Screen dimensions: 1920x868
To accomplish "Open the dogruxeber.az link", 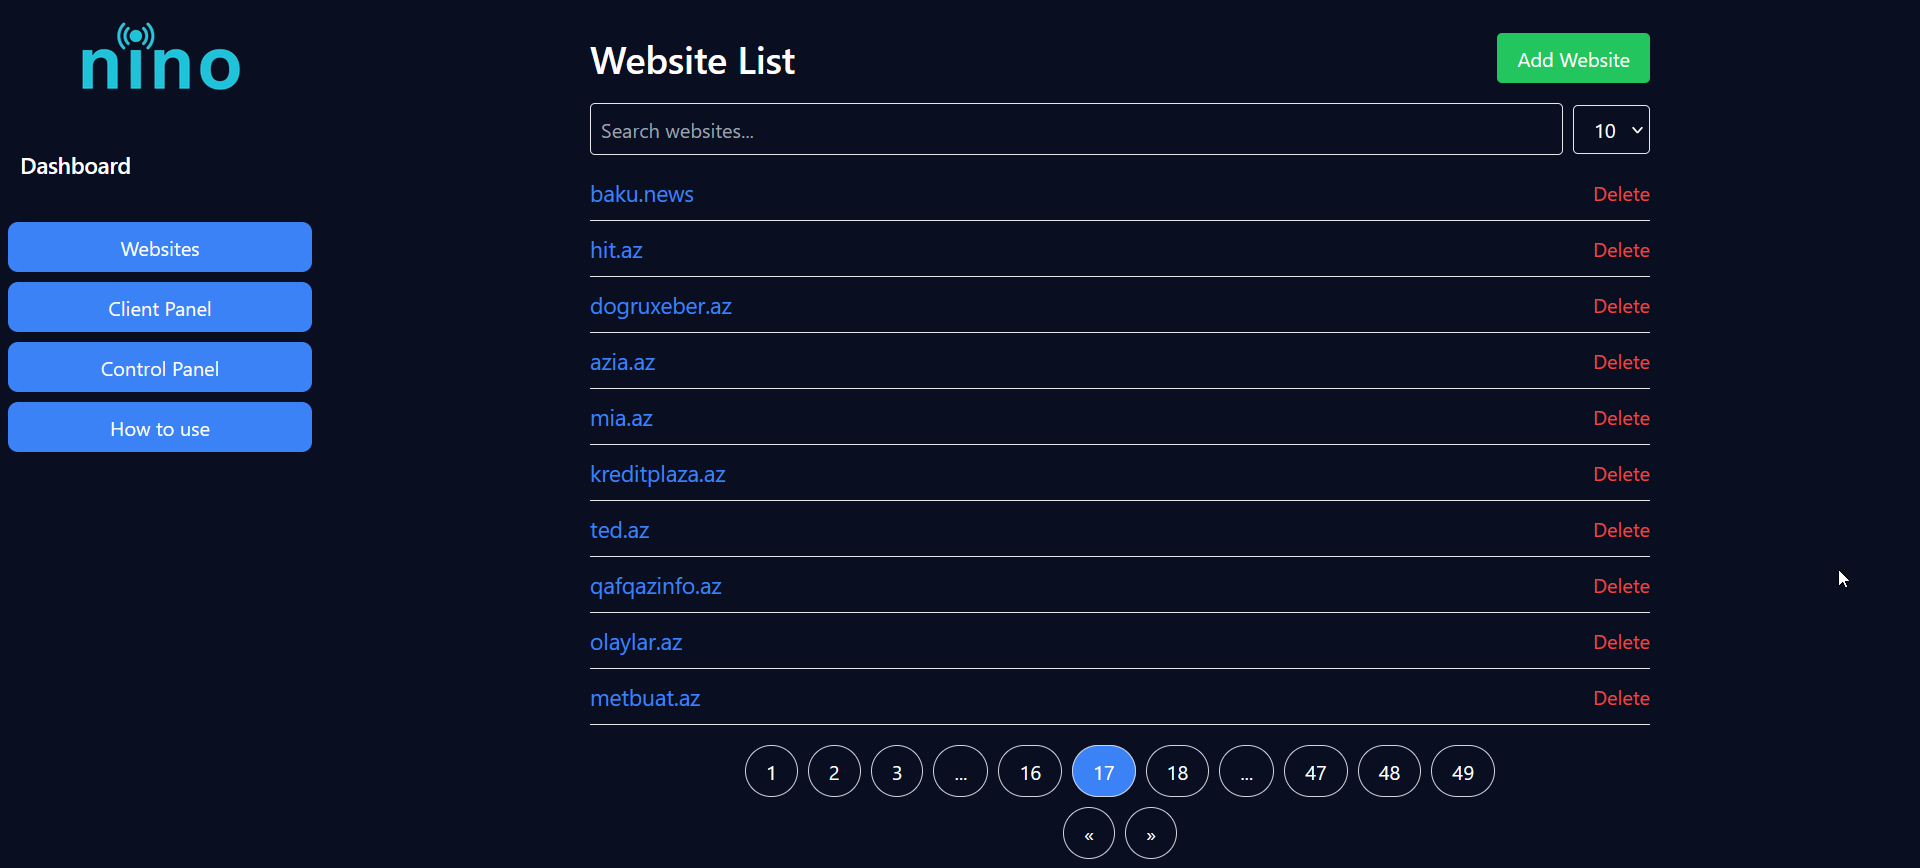I will click(661, 306).
